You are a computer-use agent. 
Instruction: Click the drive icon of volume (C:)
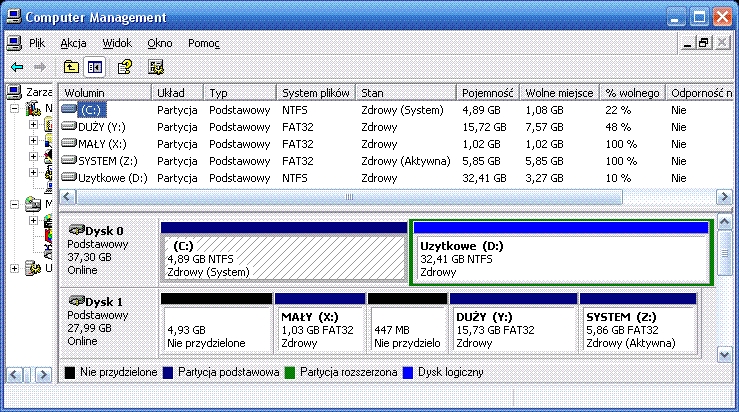[x=69, y=109]
